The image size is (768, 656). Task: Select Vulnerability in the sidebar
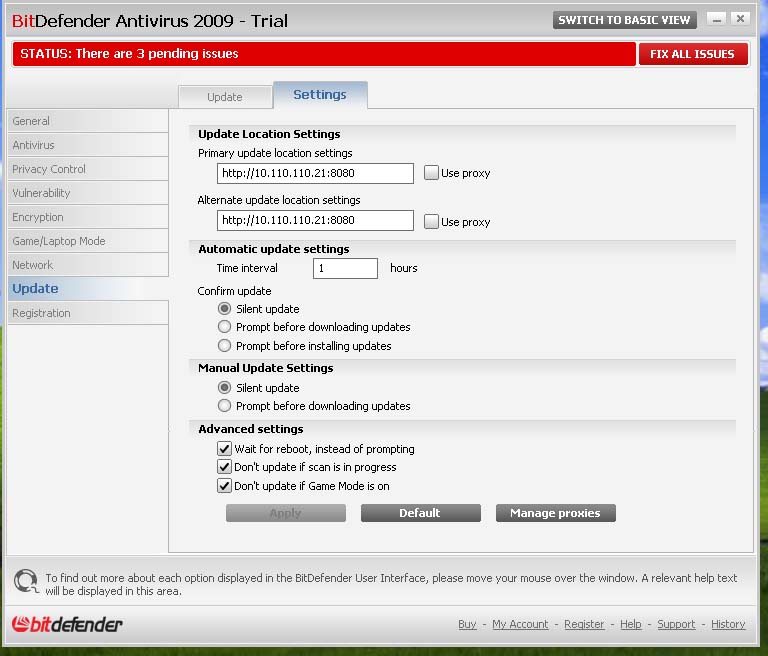click(x=88, y=193)
